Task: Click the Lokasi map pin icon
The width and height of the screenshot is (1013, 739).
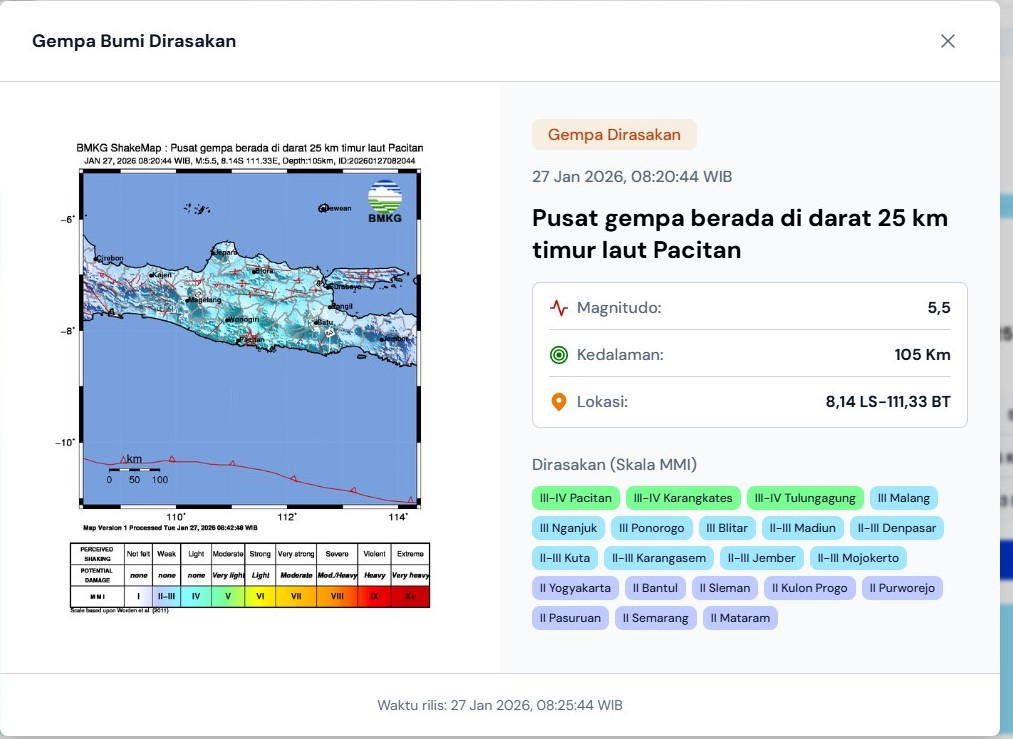Action: click(x=559, y=402)
